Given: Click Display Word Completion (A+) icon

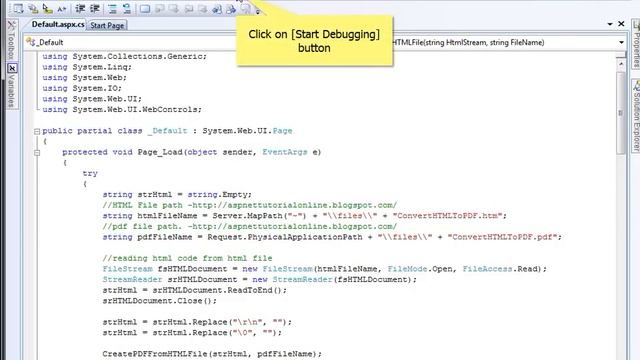Looking at the screenshot, I should click(62, 9).
